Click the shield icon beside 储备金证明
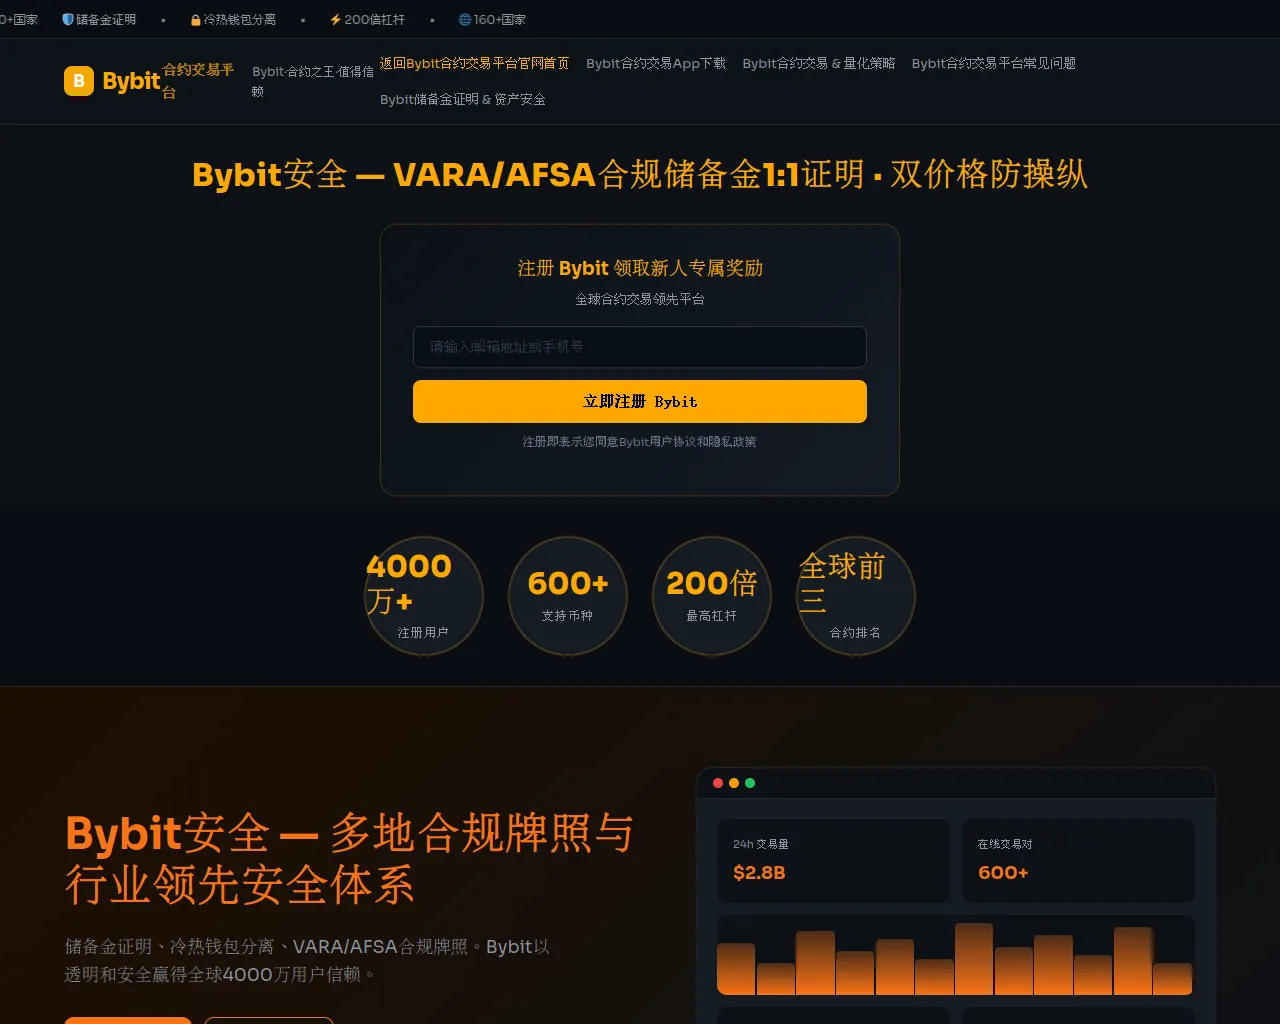This screenshot has width=1280, height=1024. 68,19
